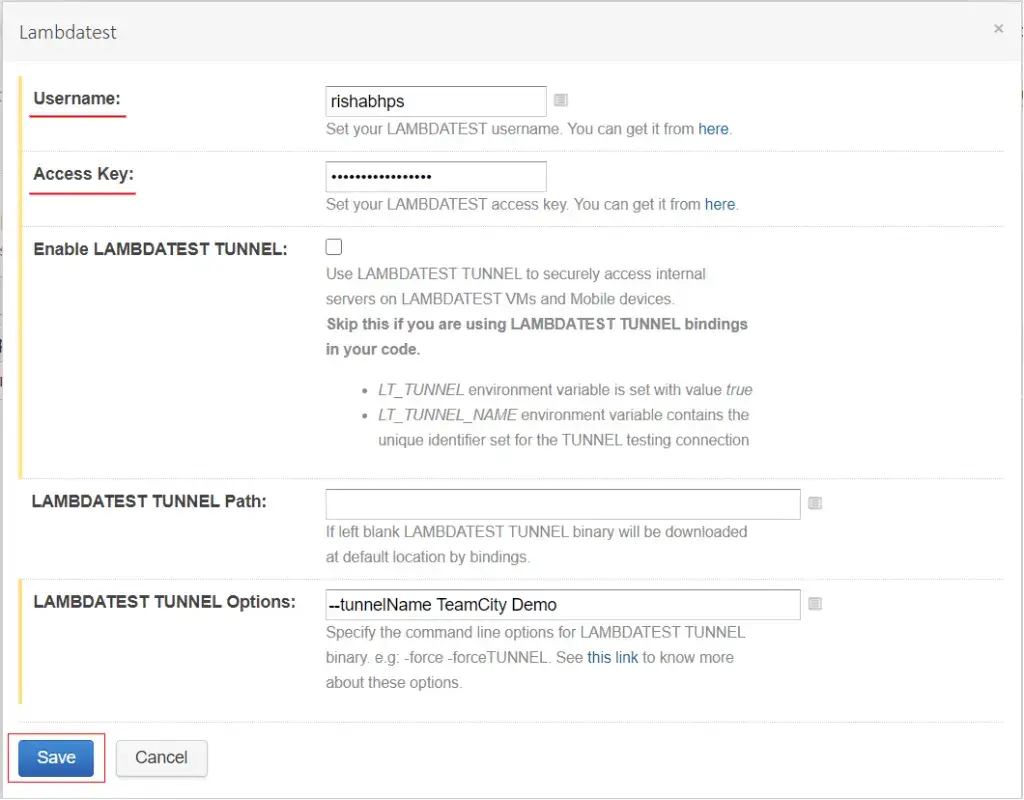
Task: Open the 'here' link for the access key
Action: pyautogui.click(x=720, y=204)
